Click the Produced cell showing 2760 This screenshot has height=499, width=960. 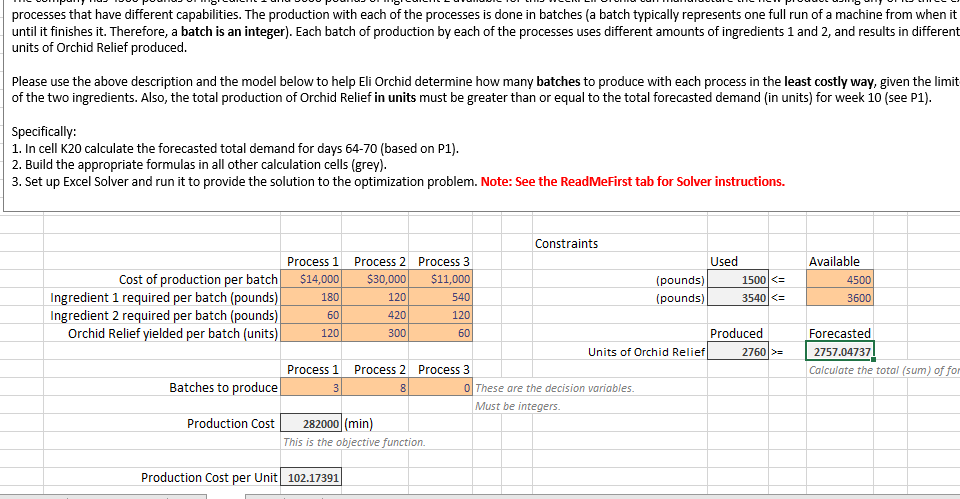point(738,352)
